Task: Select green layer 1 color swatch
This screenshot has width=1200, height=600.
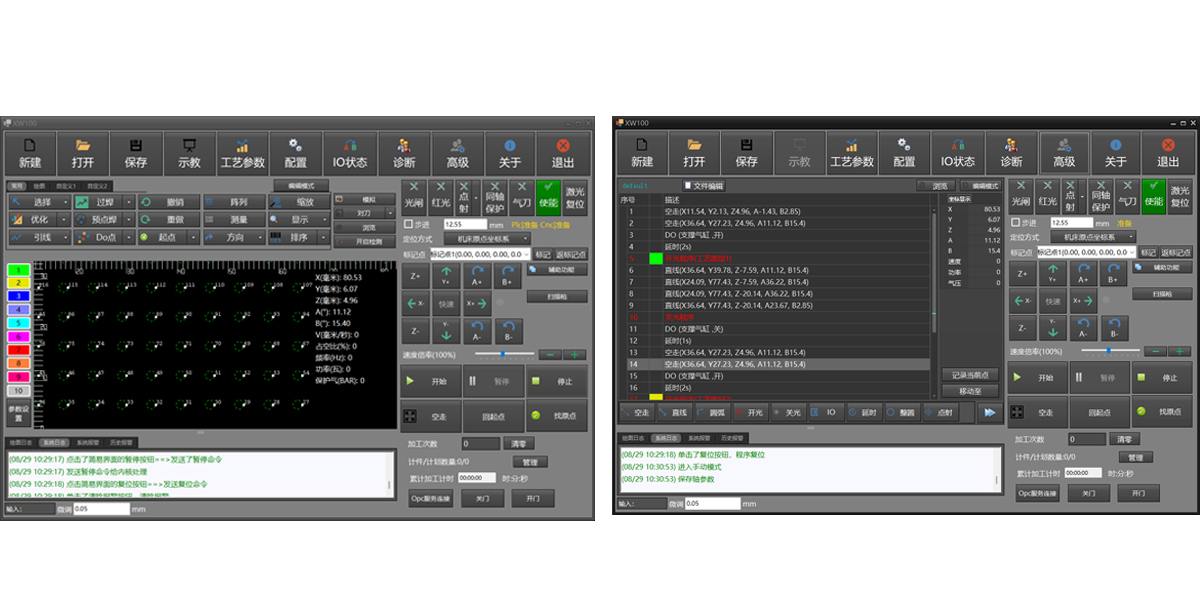Action: (x=19, y=270)
